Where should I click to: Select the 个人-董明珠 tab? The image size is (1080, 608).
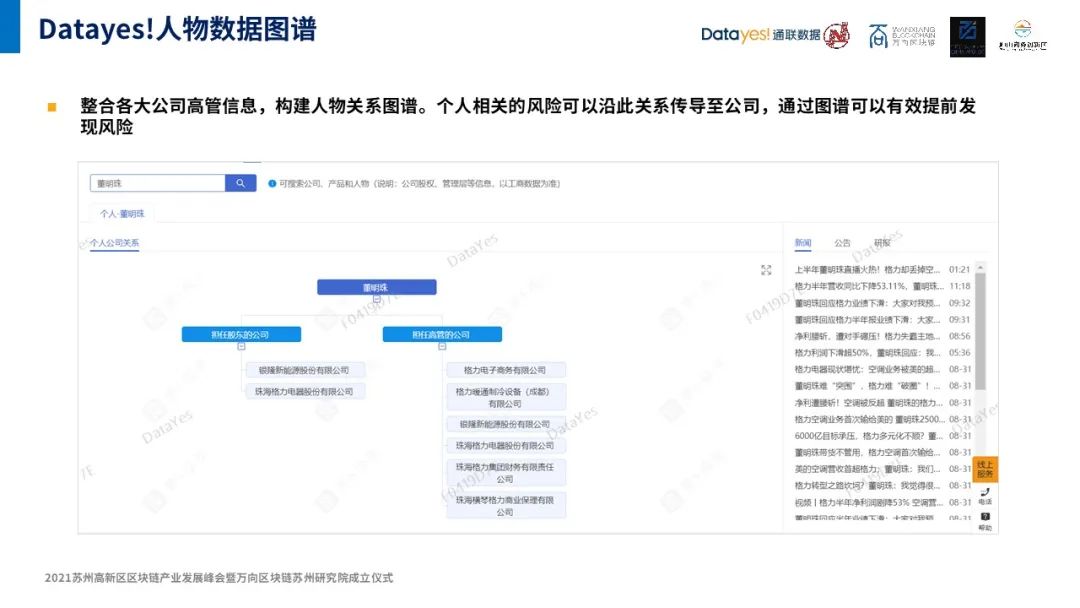coord(122,213)
